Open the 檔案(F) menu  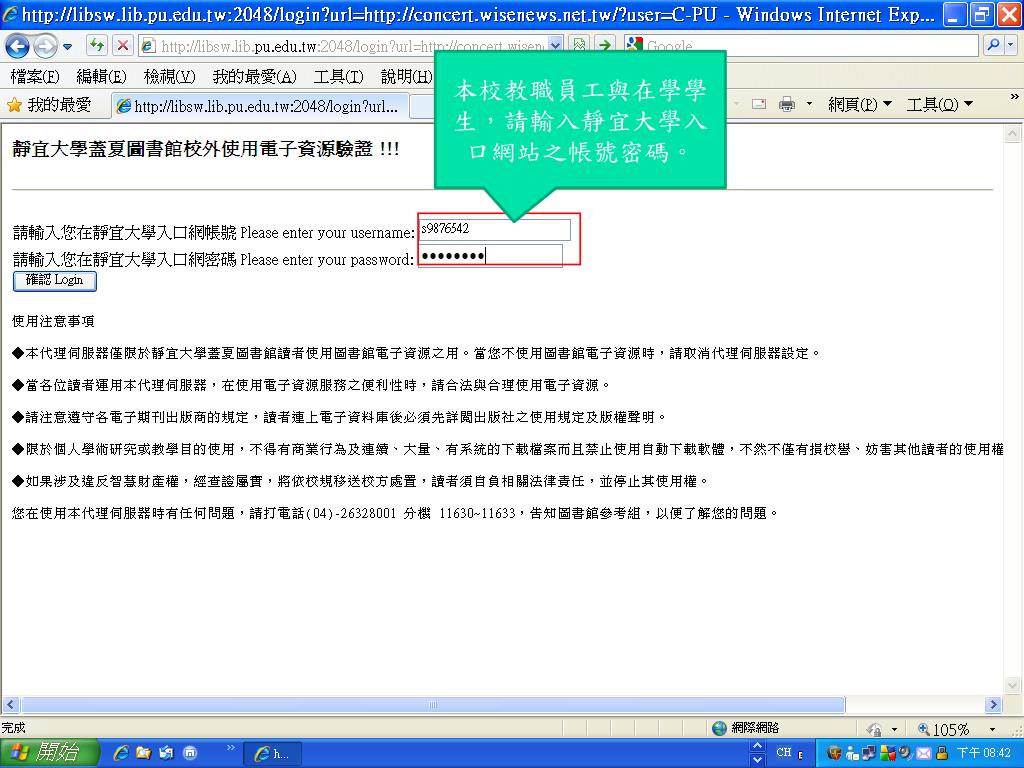pos(35,76)
